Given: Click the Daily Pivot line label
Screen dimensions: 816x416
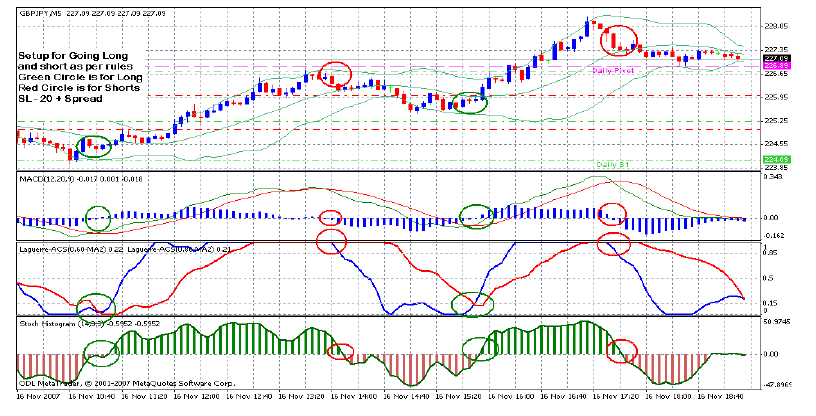Looking at the screenshot, I should click(x=614, y=71).
